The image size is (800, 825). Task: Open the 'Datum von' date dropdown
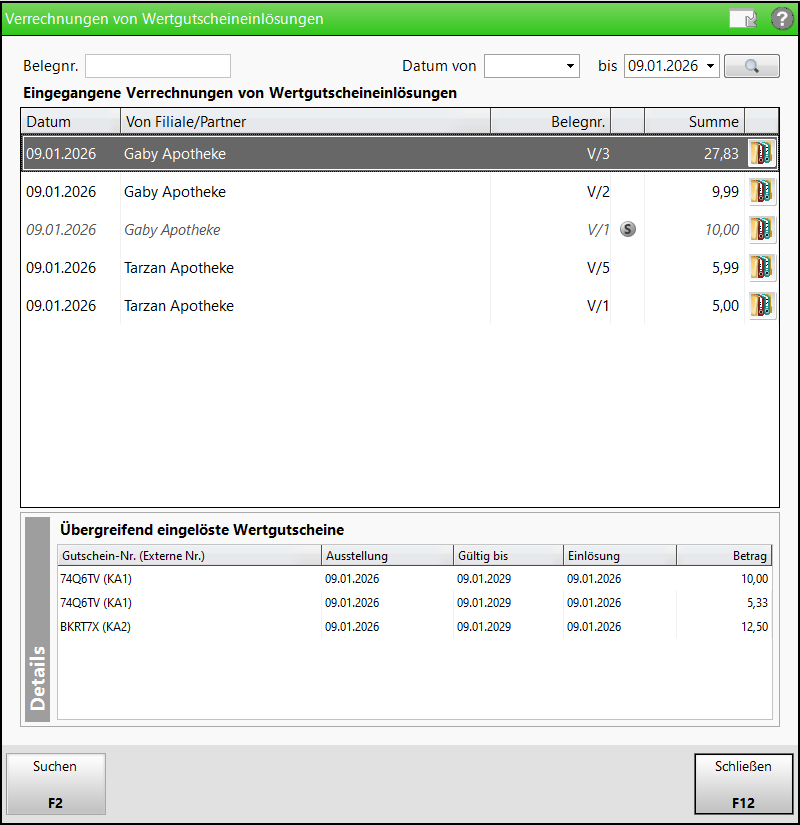571,66
